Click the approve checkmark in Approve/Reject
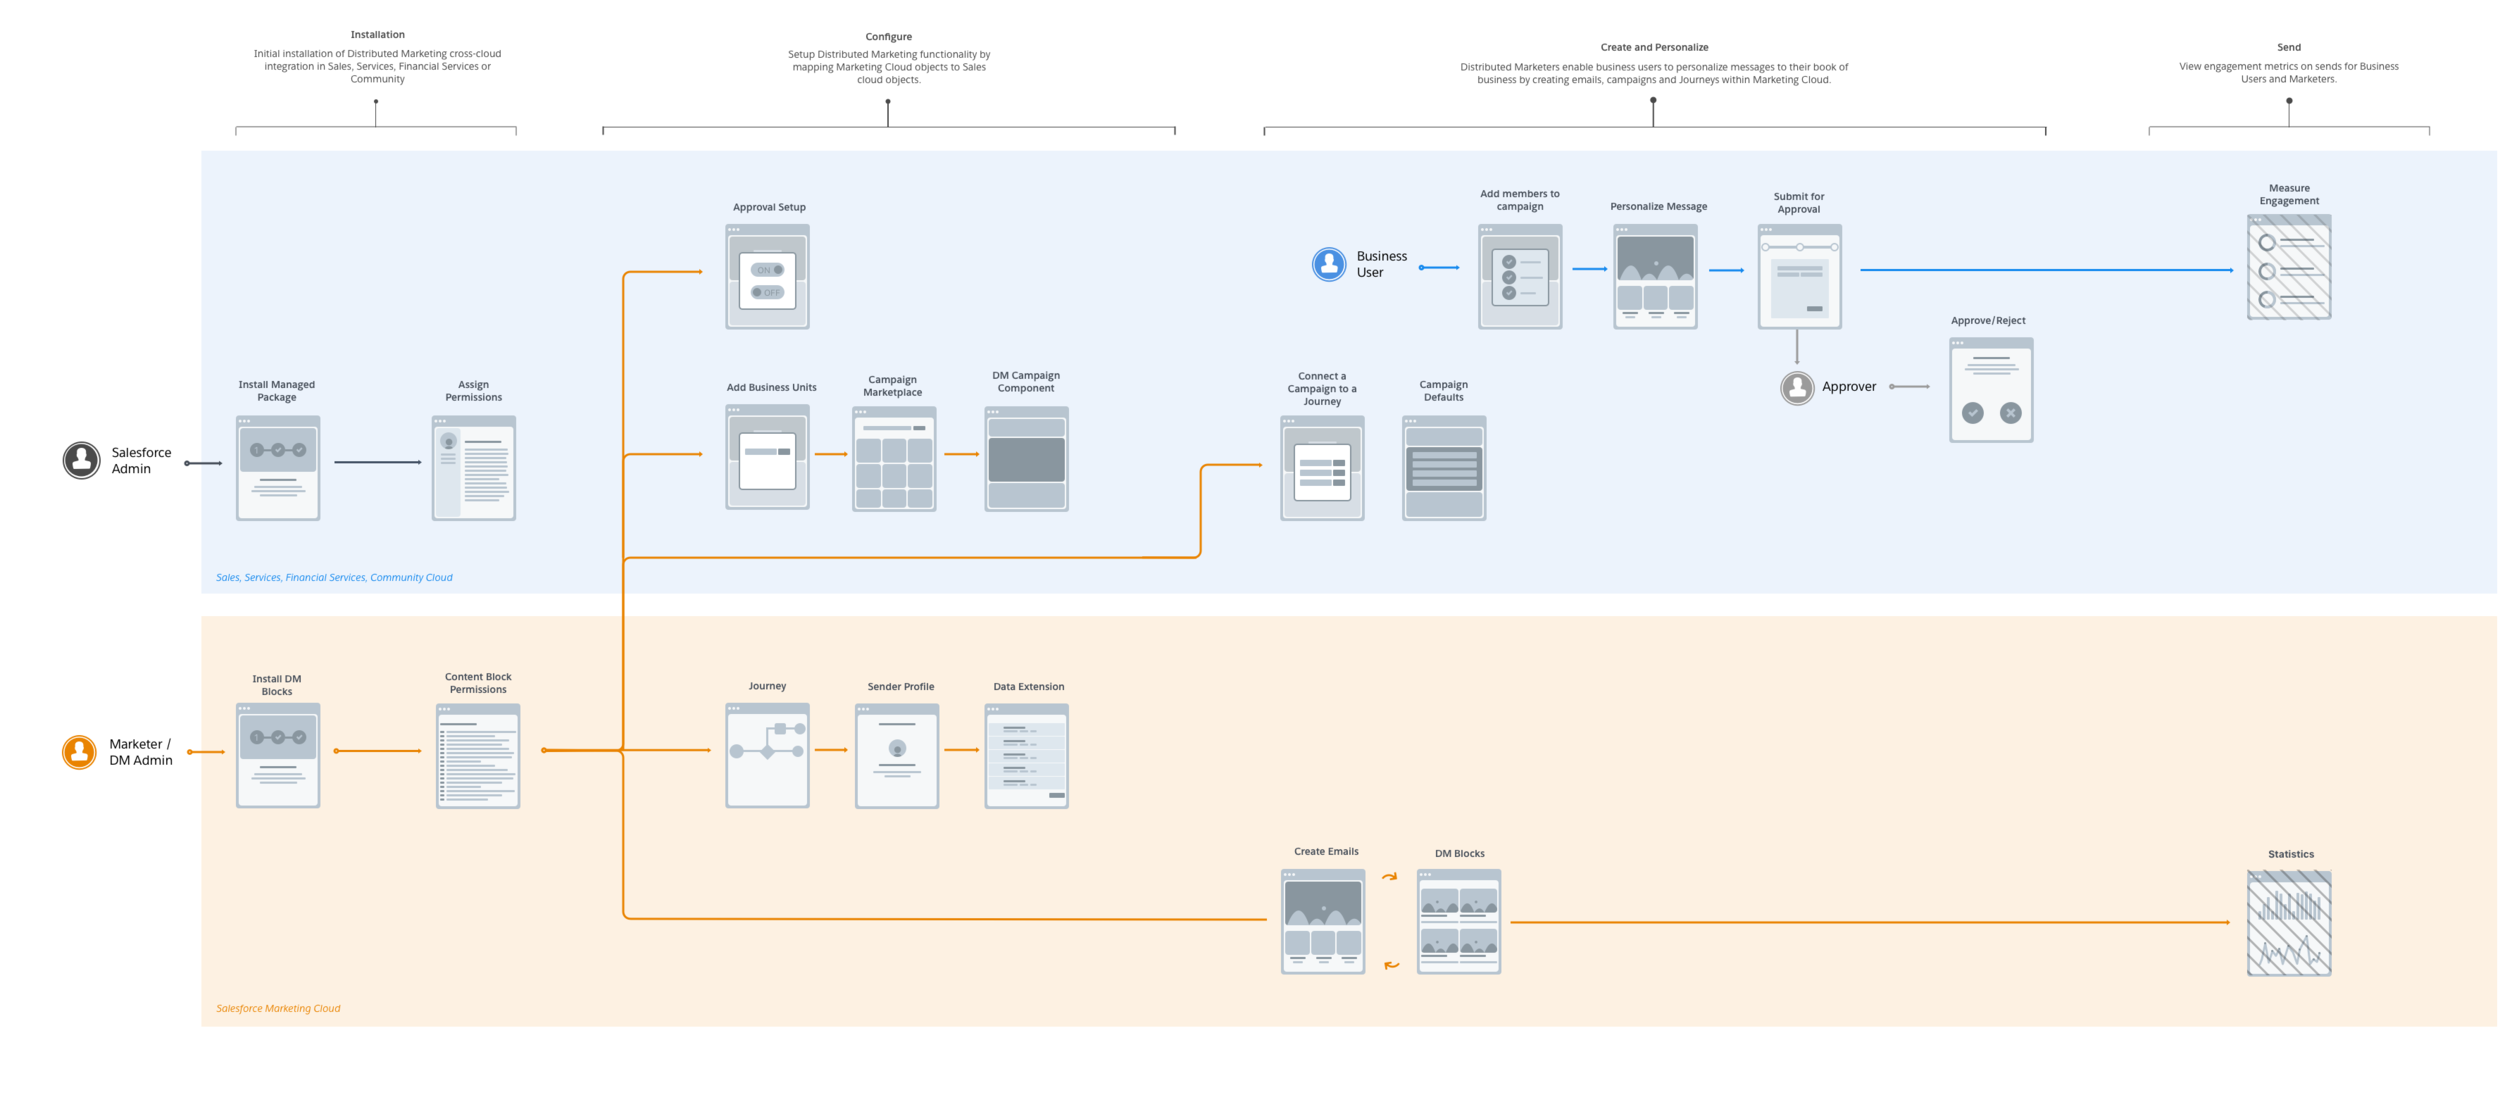 pyautogui.click(x=1973, y=413)
